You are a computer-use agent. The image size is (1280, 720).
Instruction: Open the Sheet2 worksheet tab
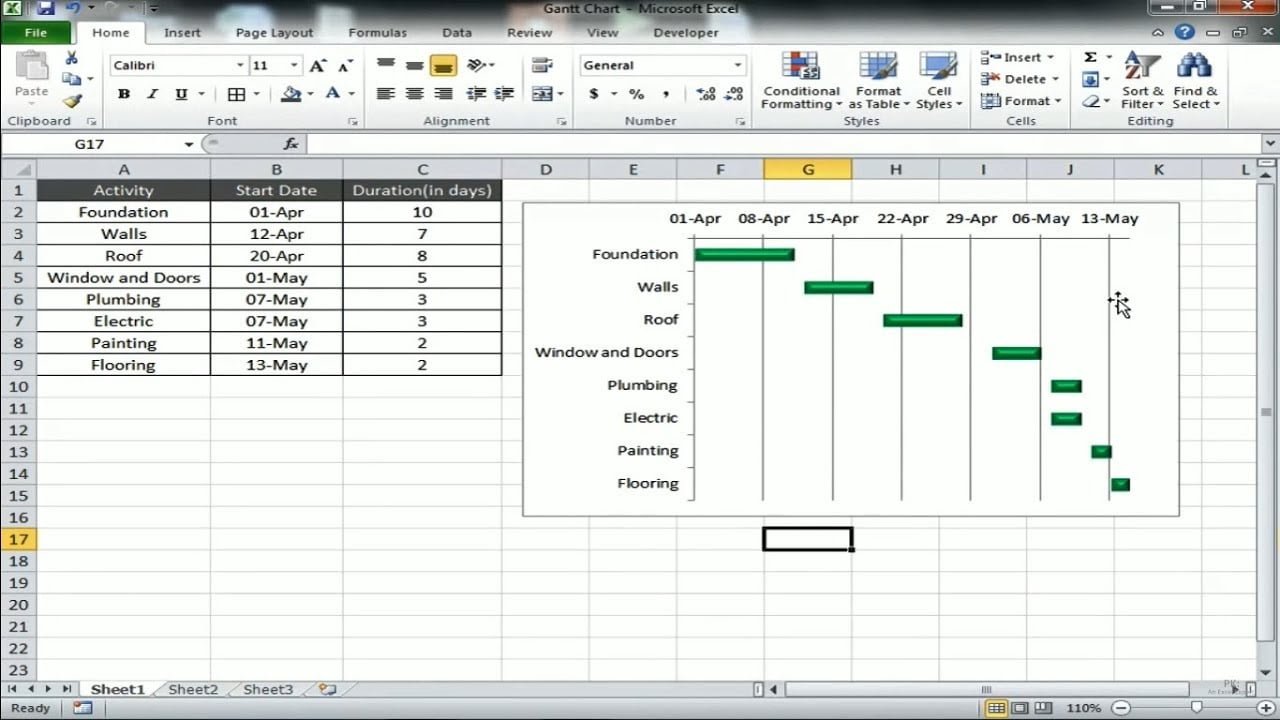pos(193,689)
